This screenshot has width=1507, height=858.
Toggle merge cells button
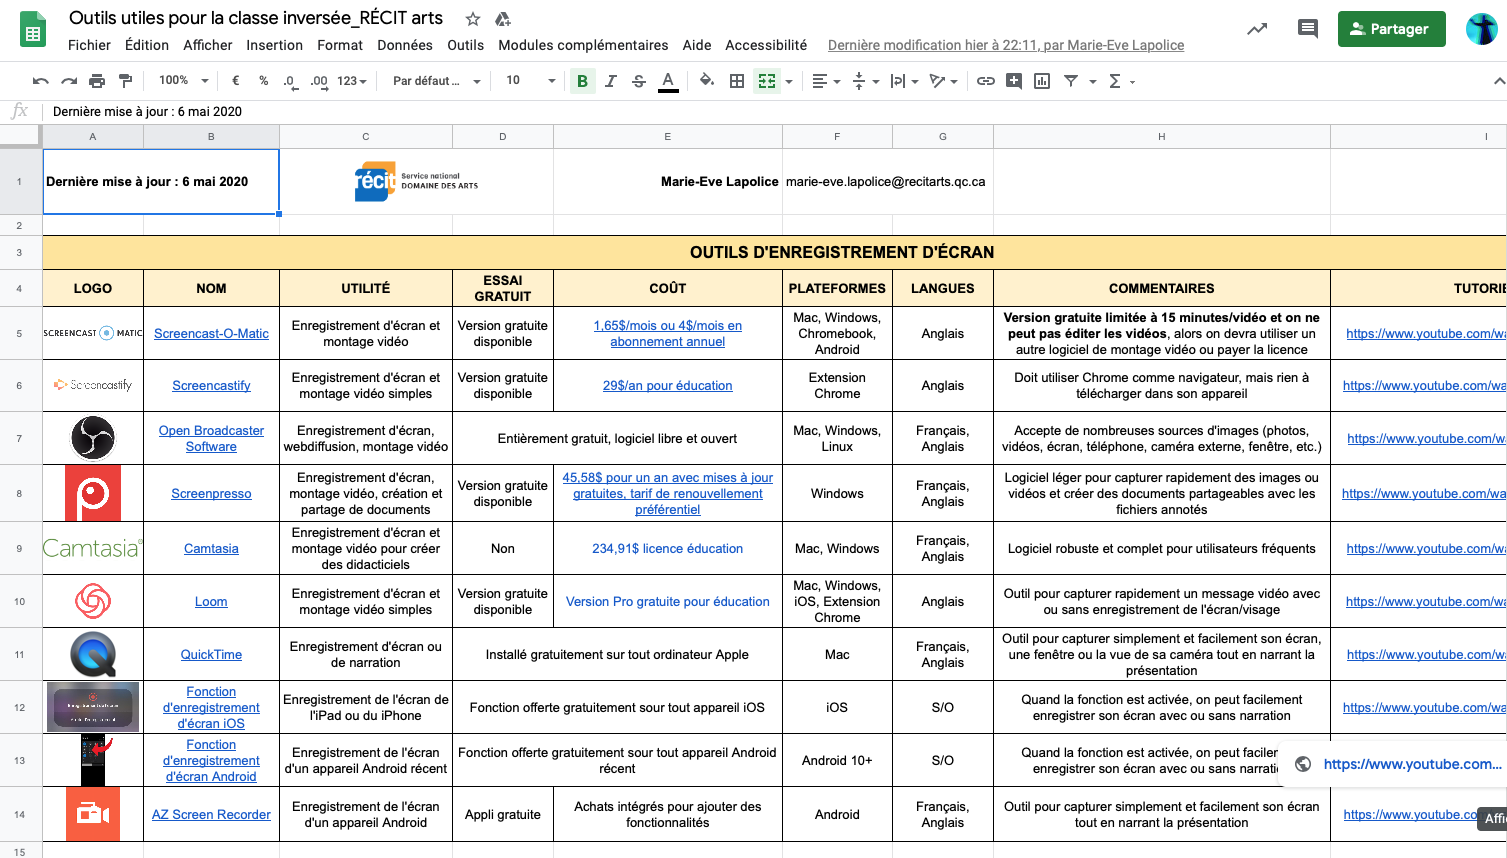(x=767, y=81)
